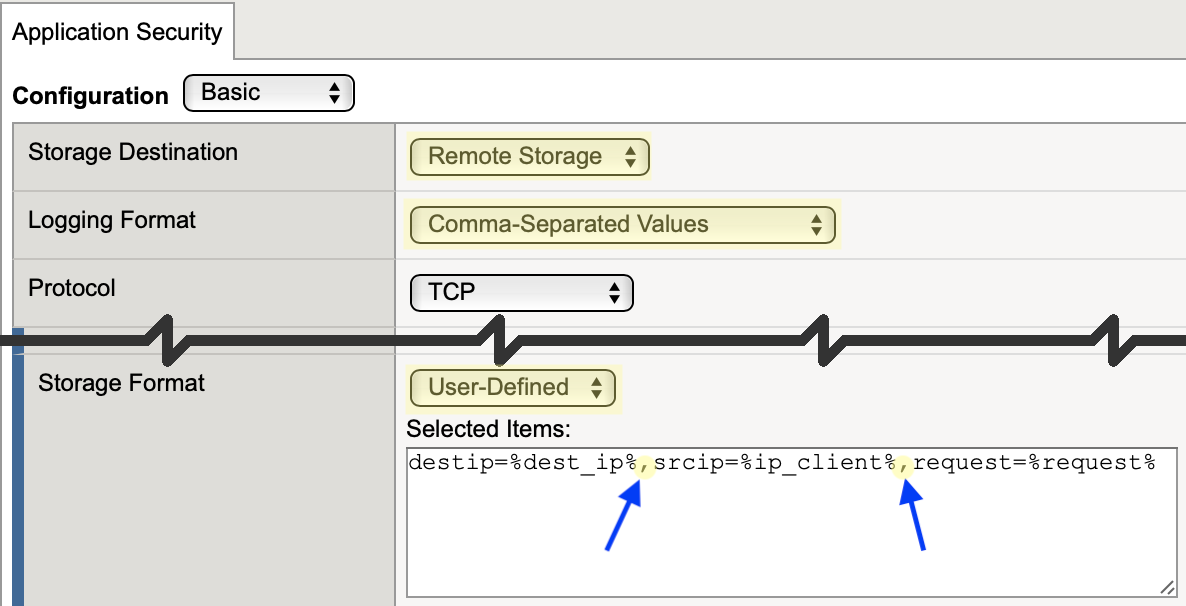1186x606 pixels.
Task: Click inside the Selected Items text area
Action: coord(792,523)
